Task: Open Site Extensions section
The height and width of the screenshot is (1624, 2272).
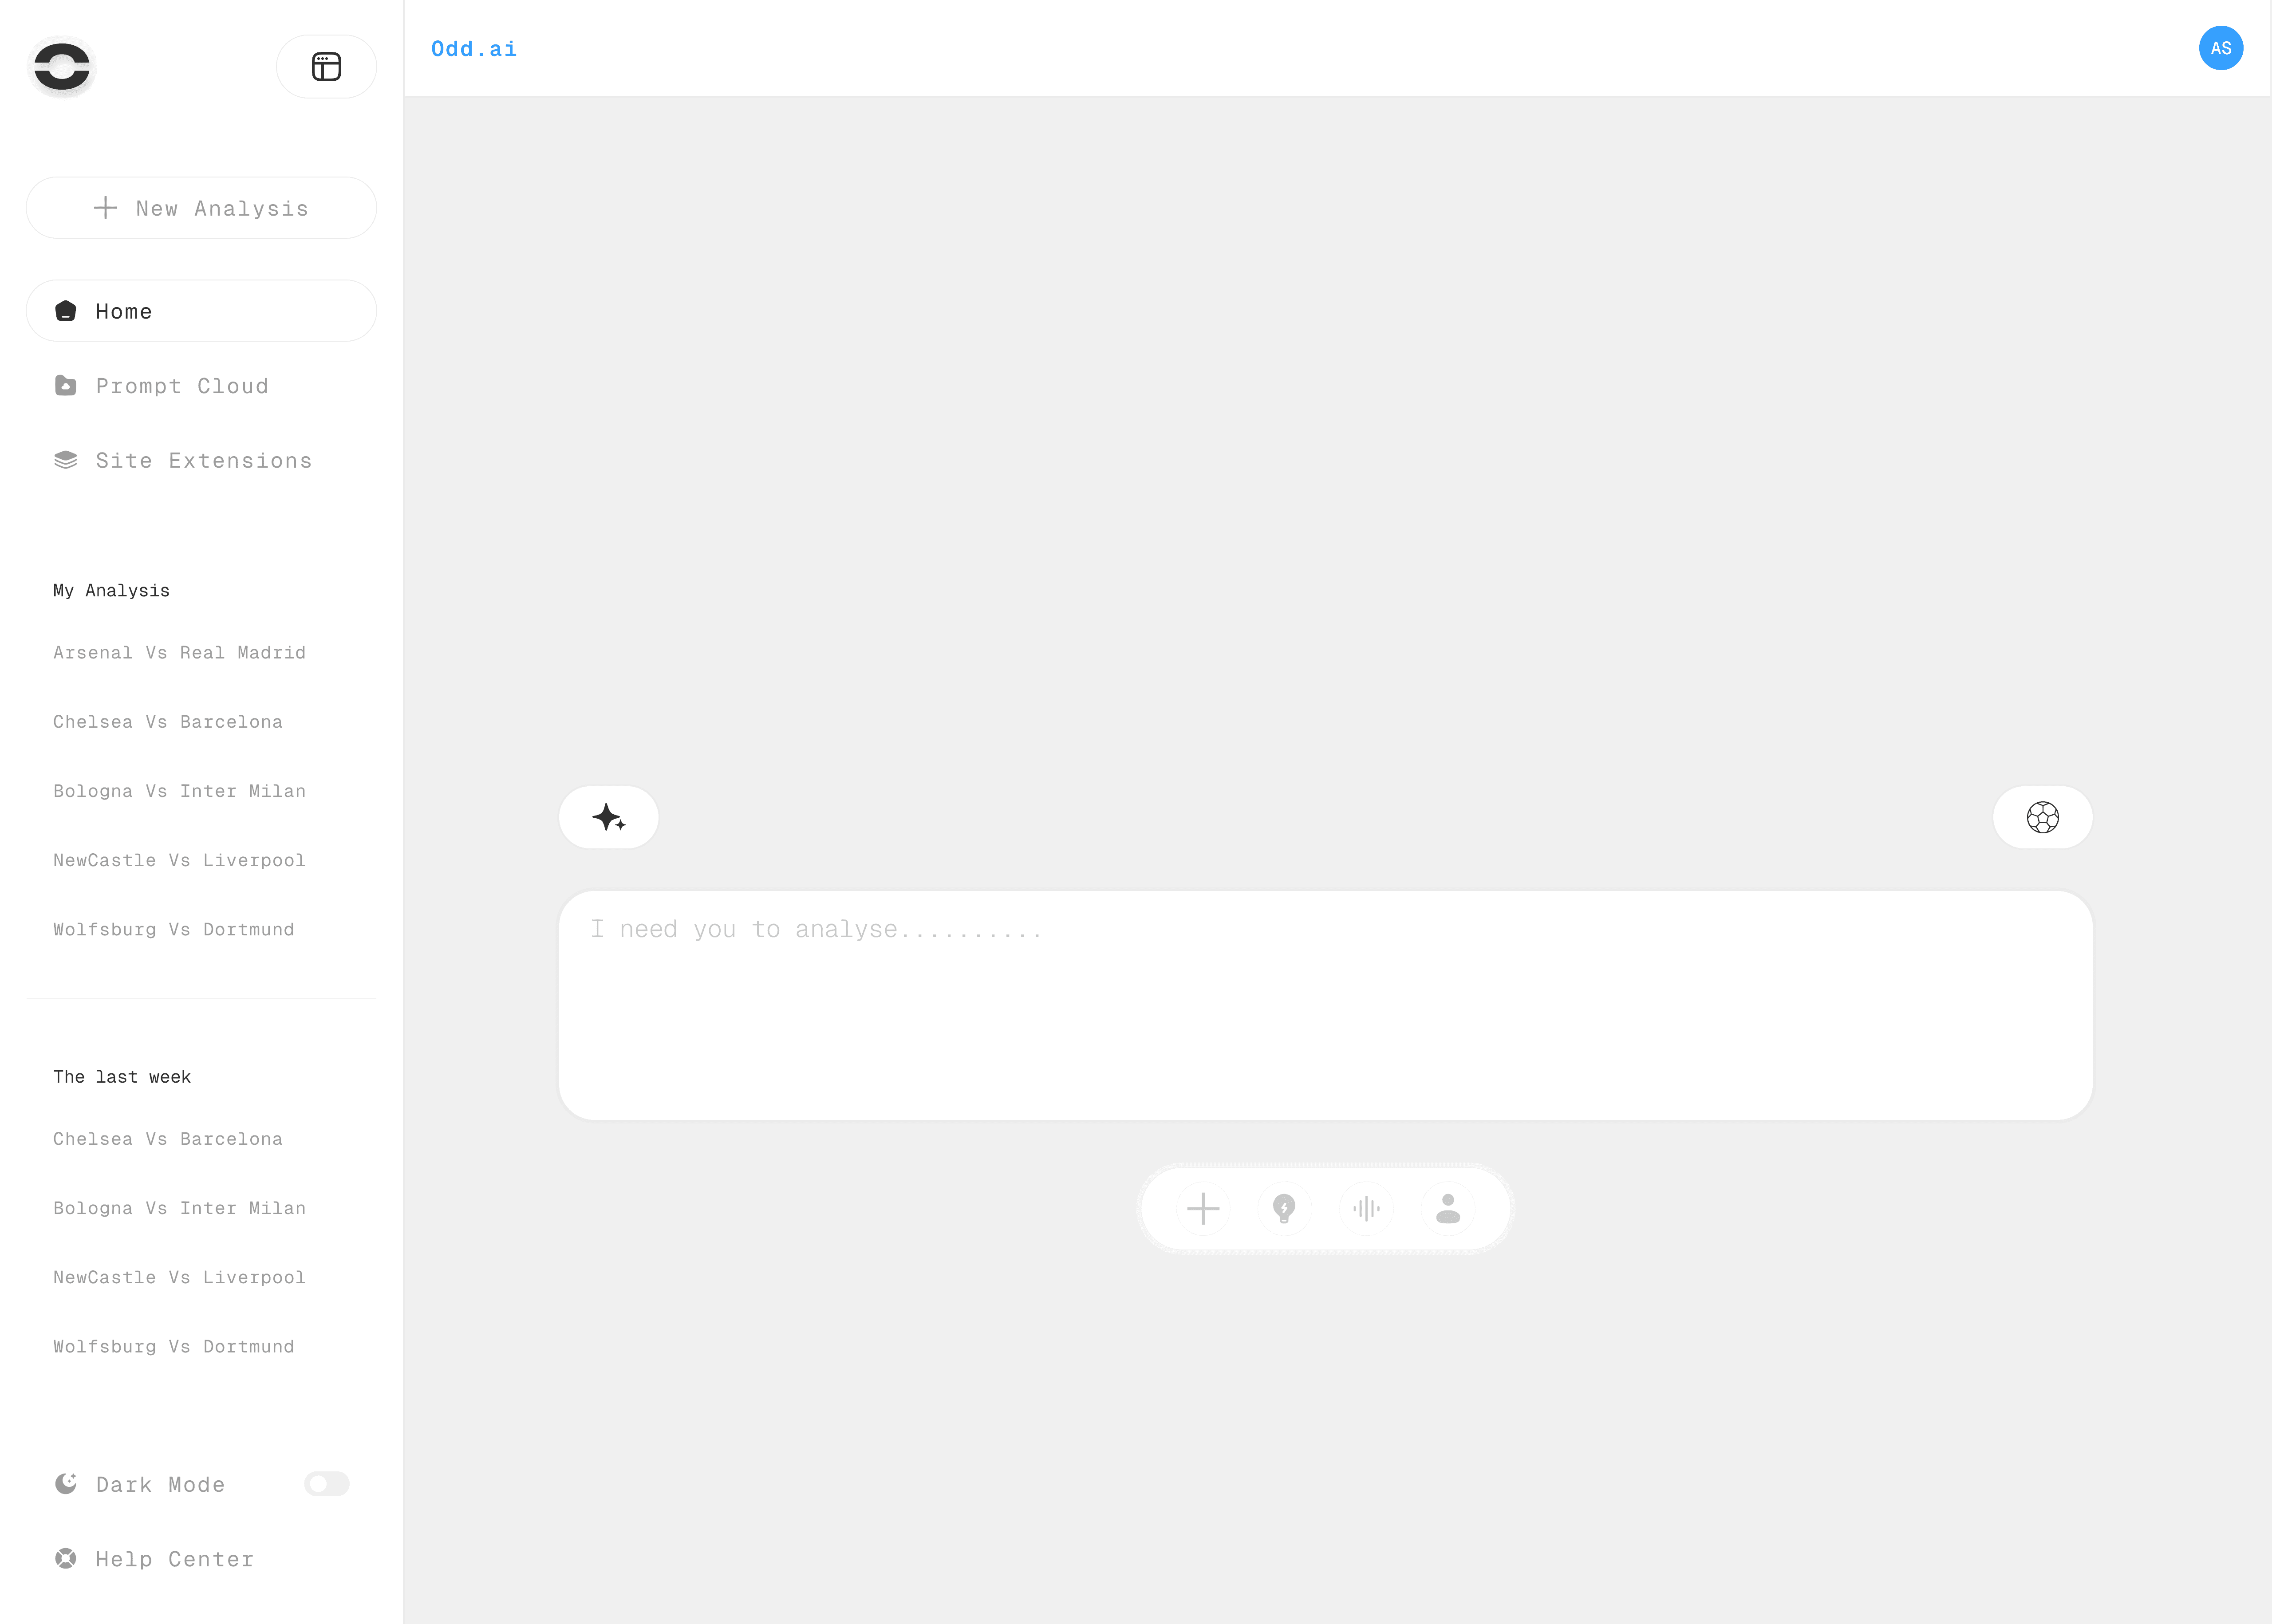Action: point(203,461)
